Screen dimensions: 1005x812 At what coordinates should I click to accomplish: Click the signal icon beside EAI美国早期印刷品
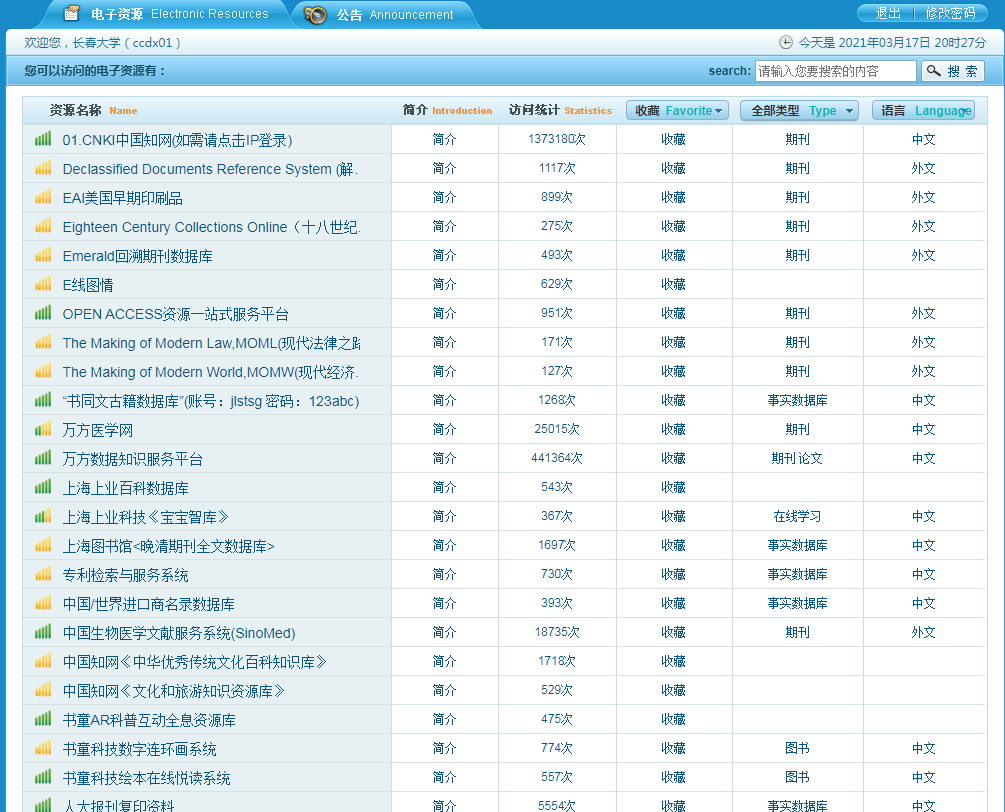(x=43, y=198)
